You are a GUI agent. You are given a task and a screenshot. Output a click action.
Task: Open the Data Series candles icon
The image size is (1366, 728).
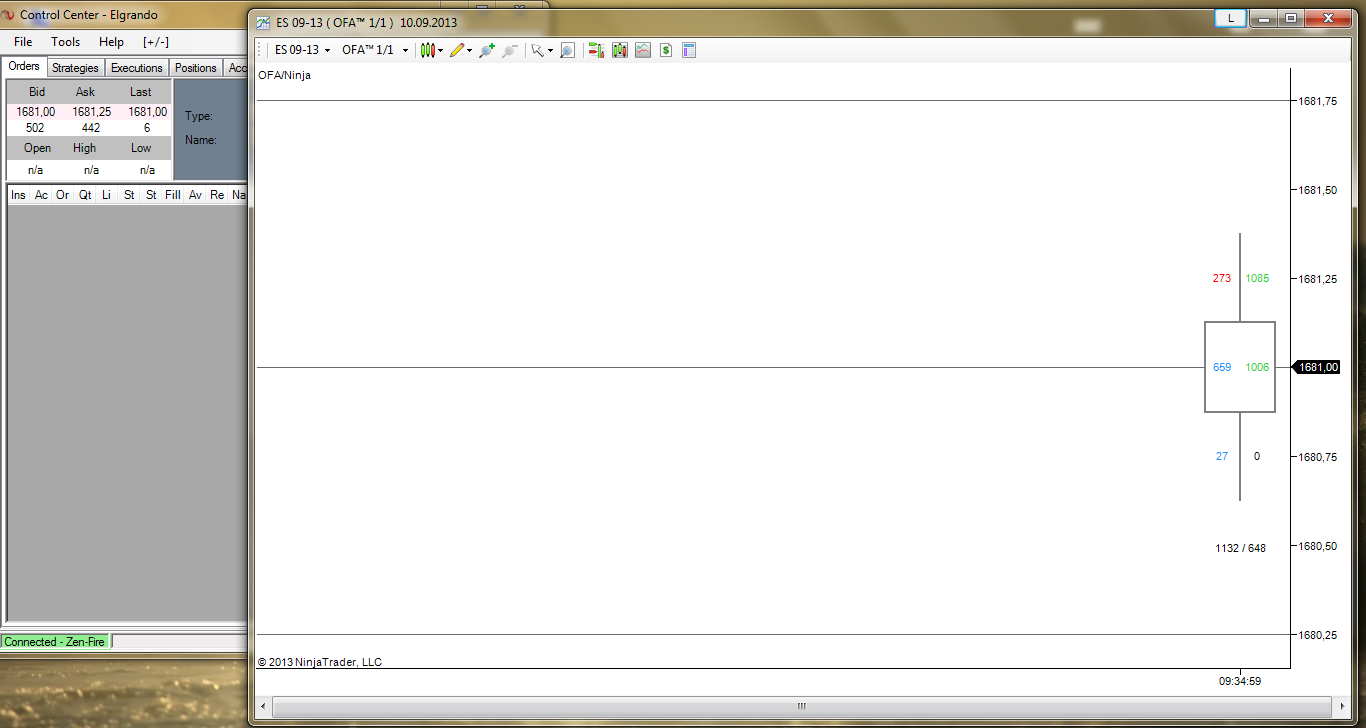click(x=620, y=50)
